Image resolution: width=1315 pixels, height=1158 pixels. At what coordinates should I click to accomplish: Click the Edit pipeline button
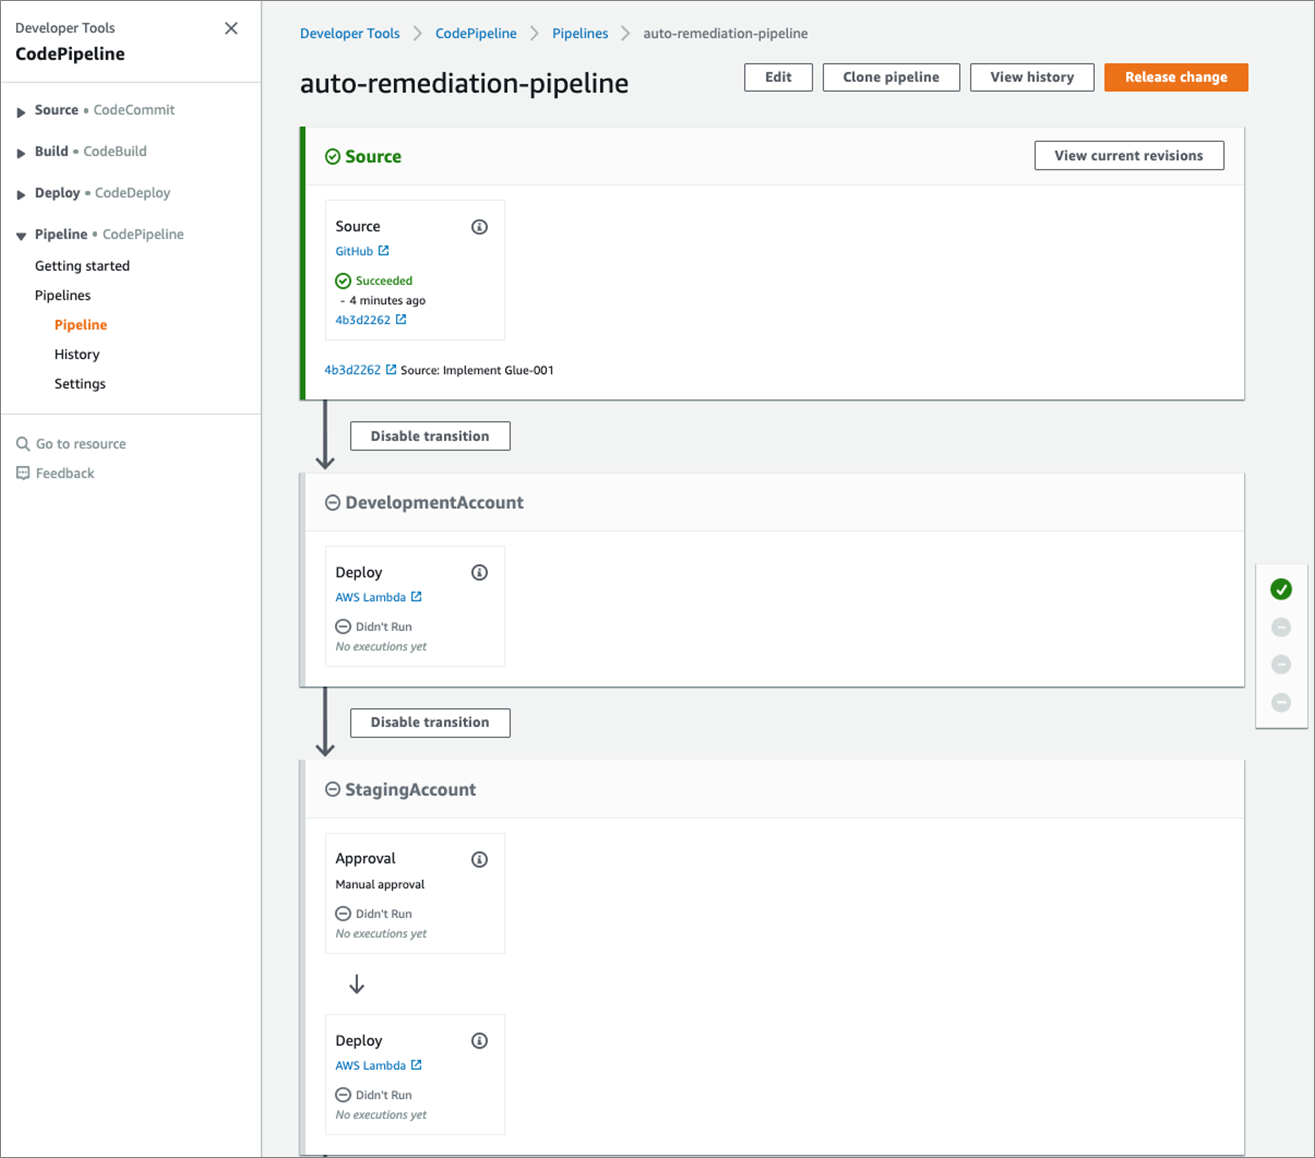[778, 77]
